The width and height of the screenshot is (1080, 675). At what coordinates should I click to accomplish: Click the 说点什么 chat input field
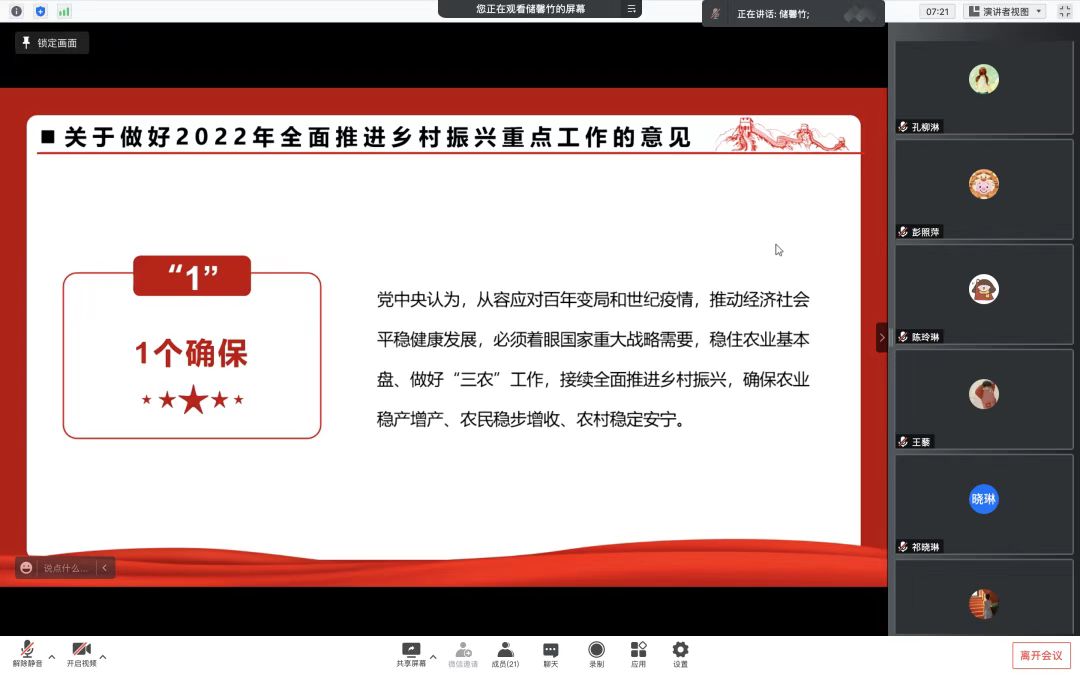[65, 568]
